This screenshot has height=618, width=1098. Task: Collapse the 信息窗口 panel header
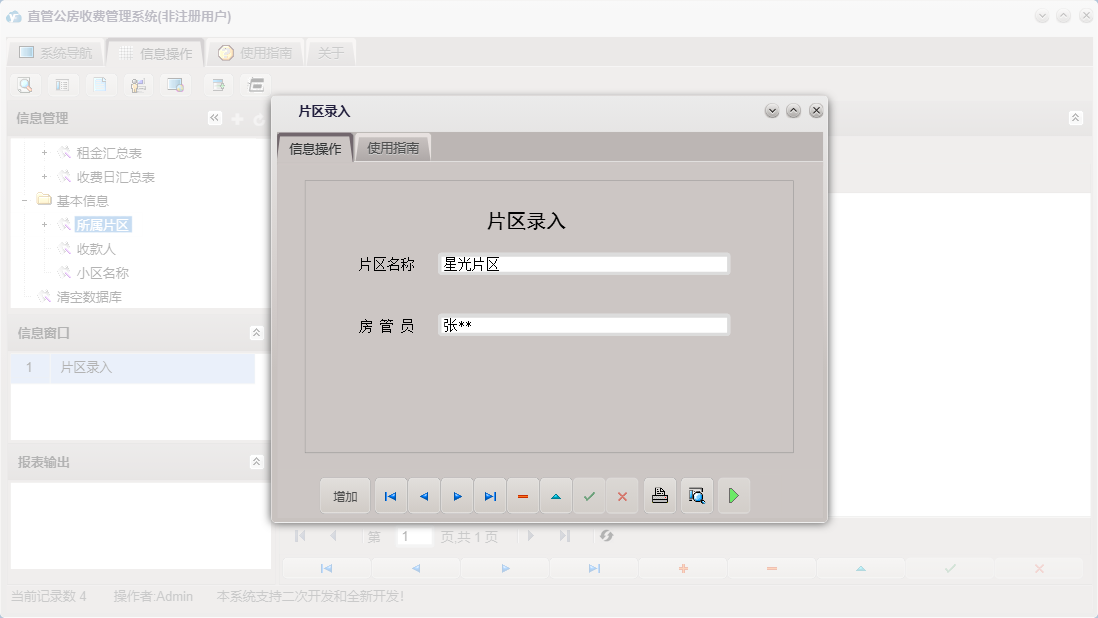coord(256,331)
